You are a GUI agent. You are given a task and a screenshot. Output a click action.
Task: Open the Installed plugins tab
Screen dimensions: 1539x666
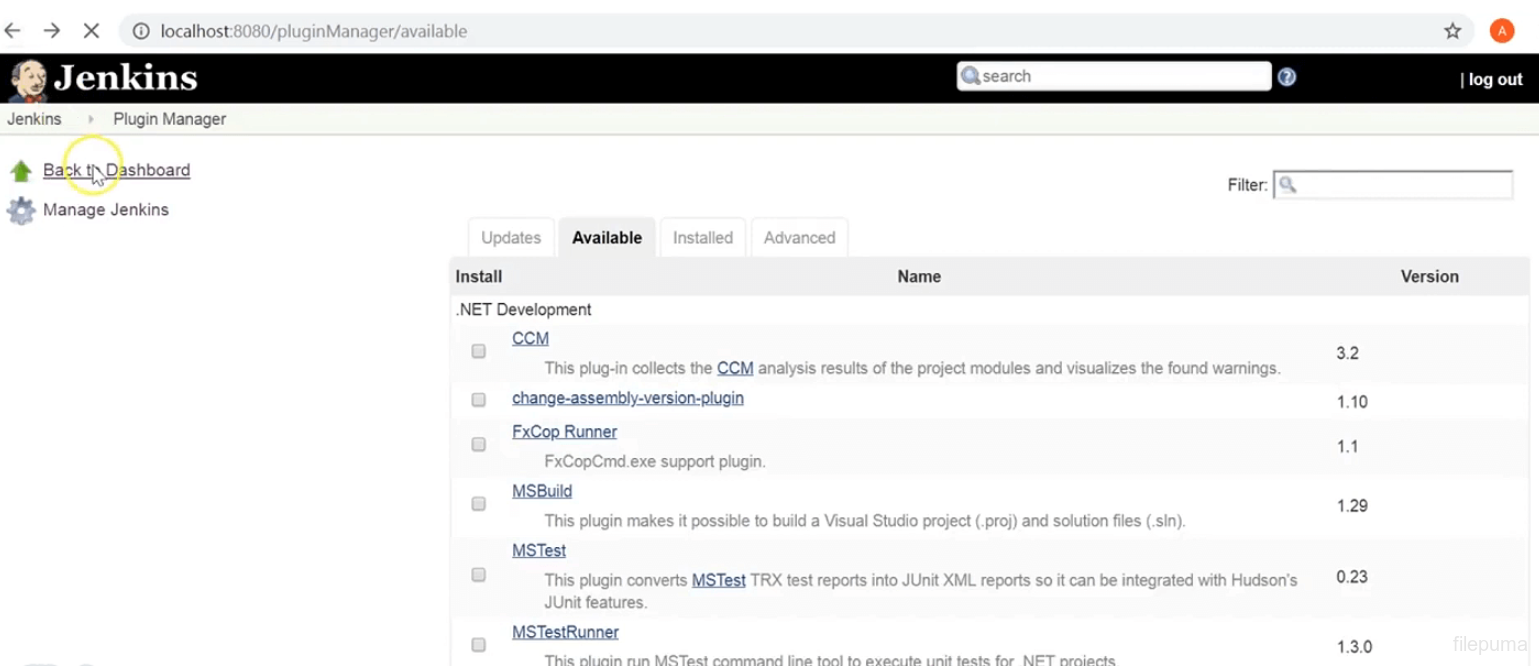coord(702,238)
